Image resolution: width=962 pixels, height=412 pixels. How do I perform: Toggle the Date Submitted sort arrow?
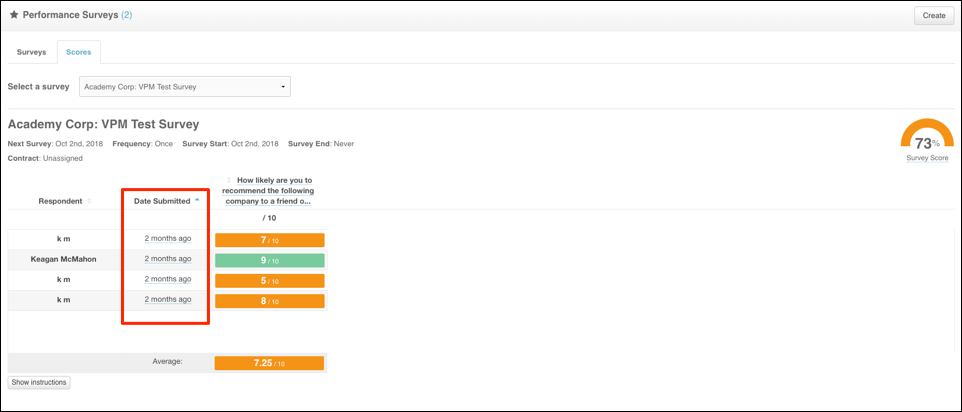197,200
